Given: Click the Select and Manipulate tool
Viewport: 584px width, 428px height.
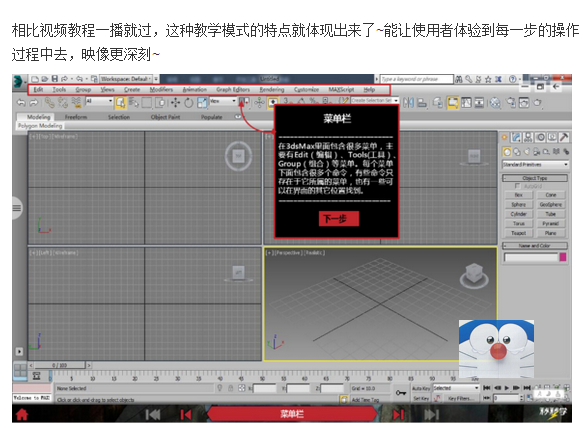Looking at the screenshot, I should click(x=259, y=102).
